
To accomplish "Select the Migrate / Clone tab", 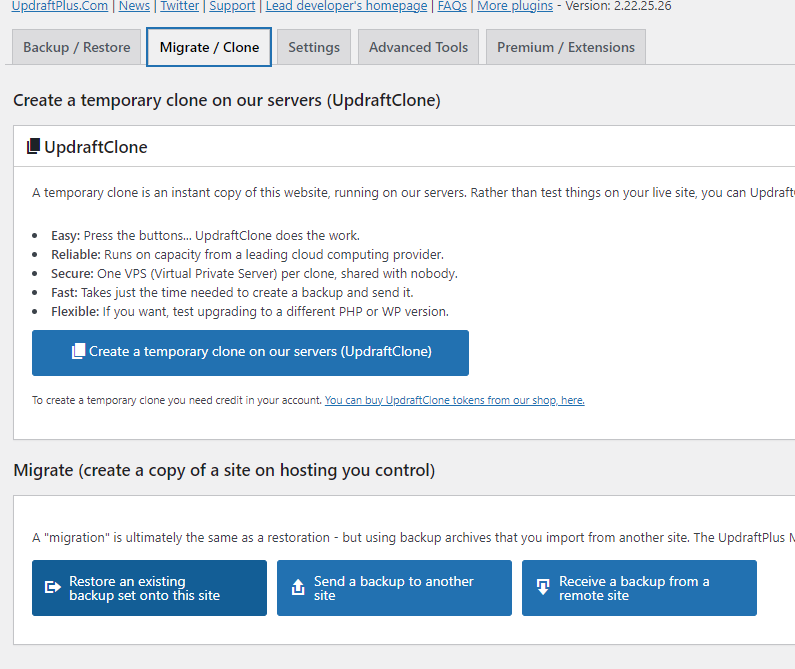I will click(209, 47).
